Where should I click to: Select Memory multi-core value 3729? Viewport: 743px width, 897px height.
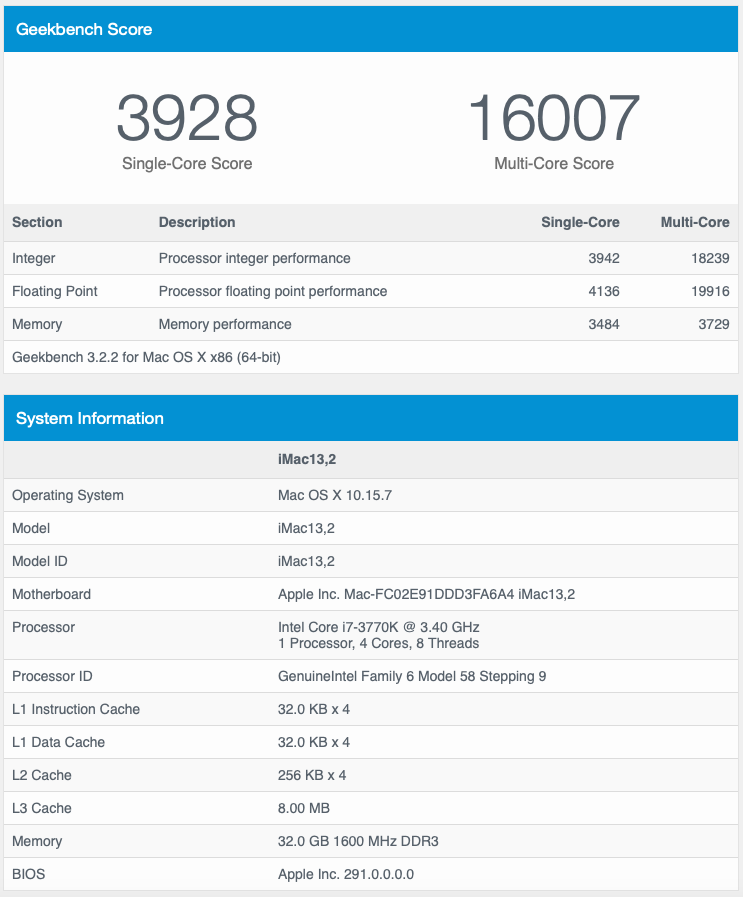714,324
